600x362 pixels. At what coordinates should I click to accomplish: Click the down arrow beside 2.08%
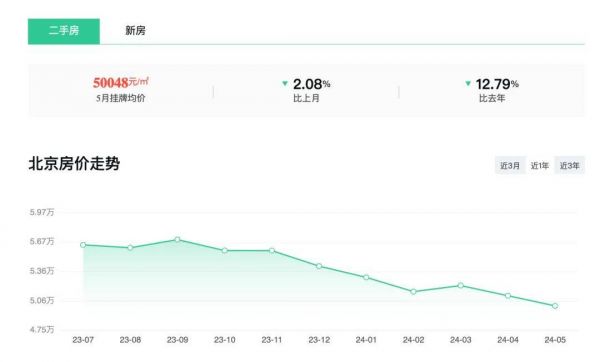tap(285, 83)
